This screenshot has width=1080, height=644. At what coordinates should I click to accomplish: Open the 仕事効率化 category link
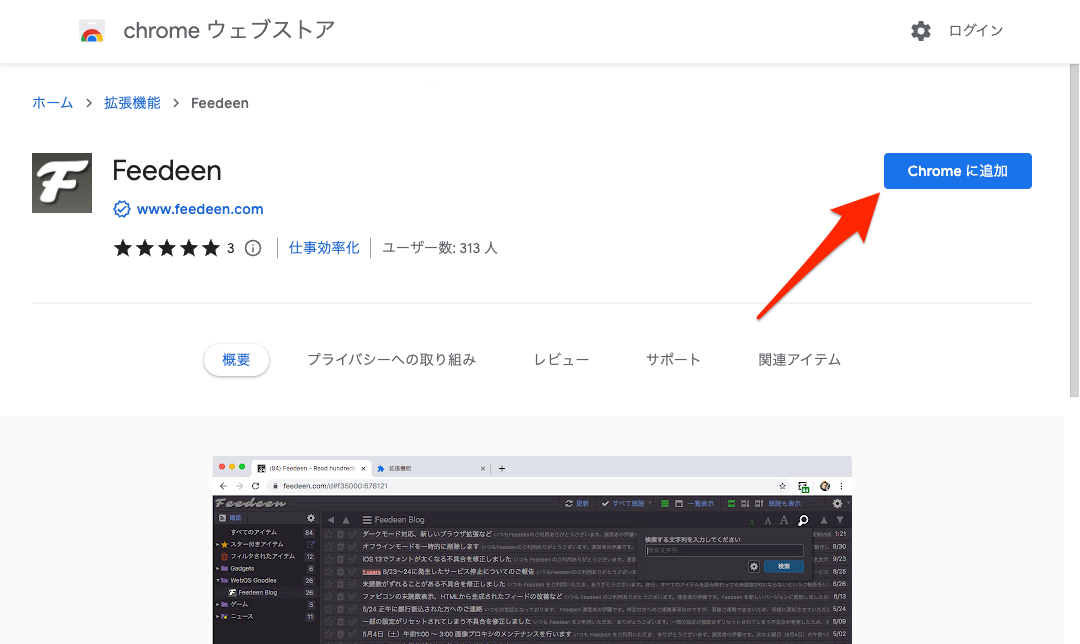tap(324, 248)
